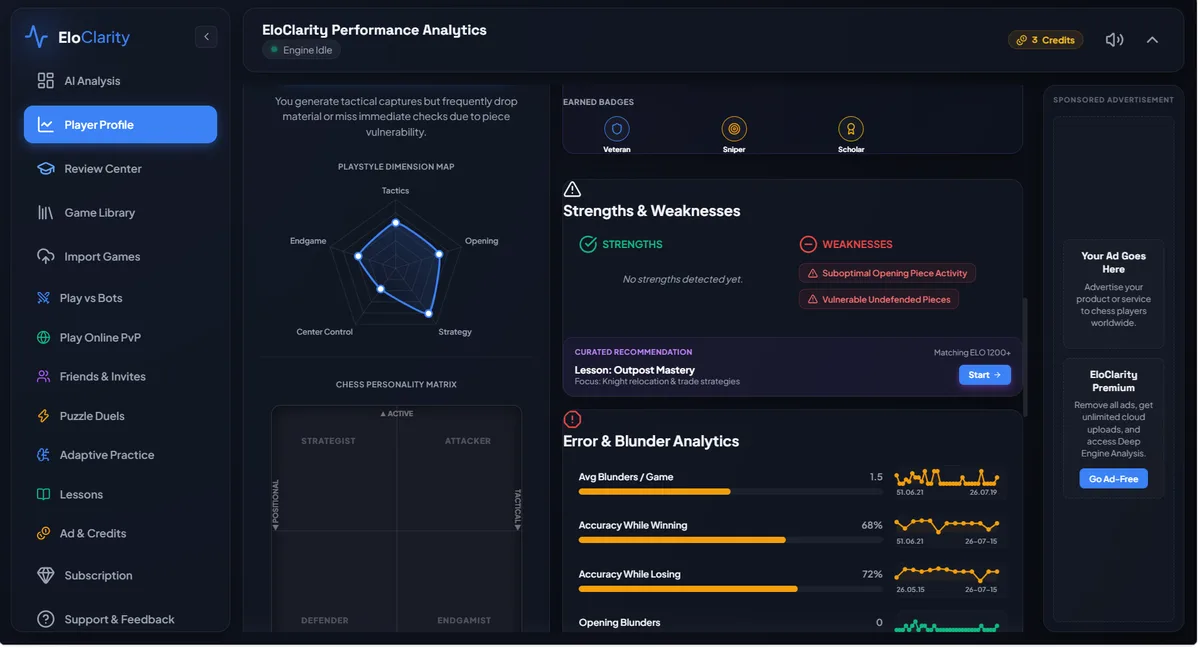The height and width of the screenshot is (648, 1200).
Task: Collapse the sidebar with the chevron button
Action: point(206,37)
